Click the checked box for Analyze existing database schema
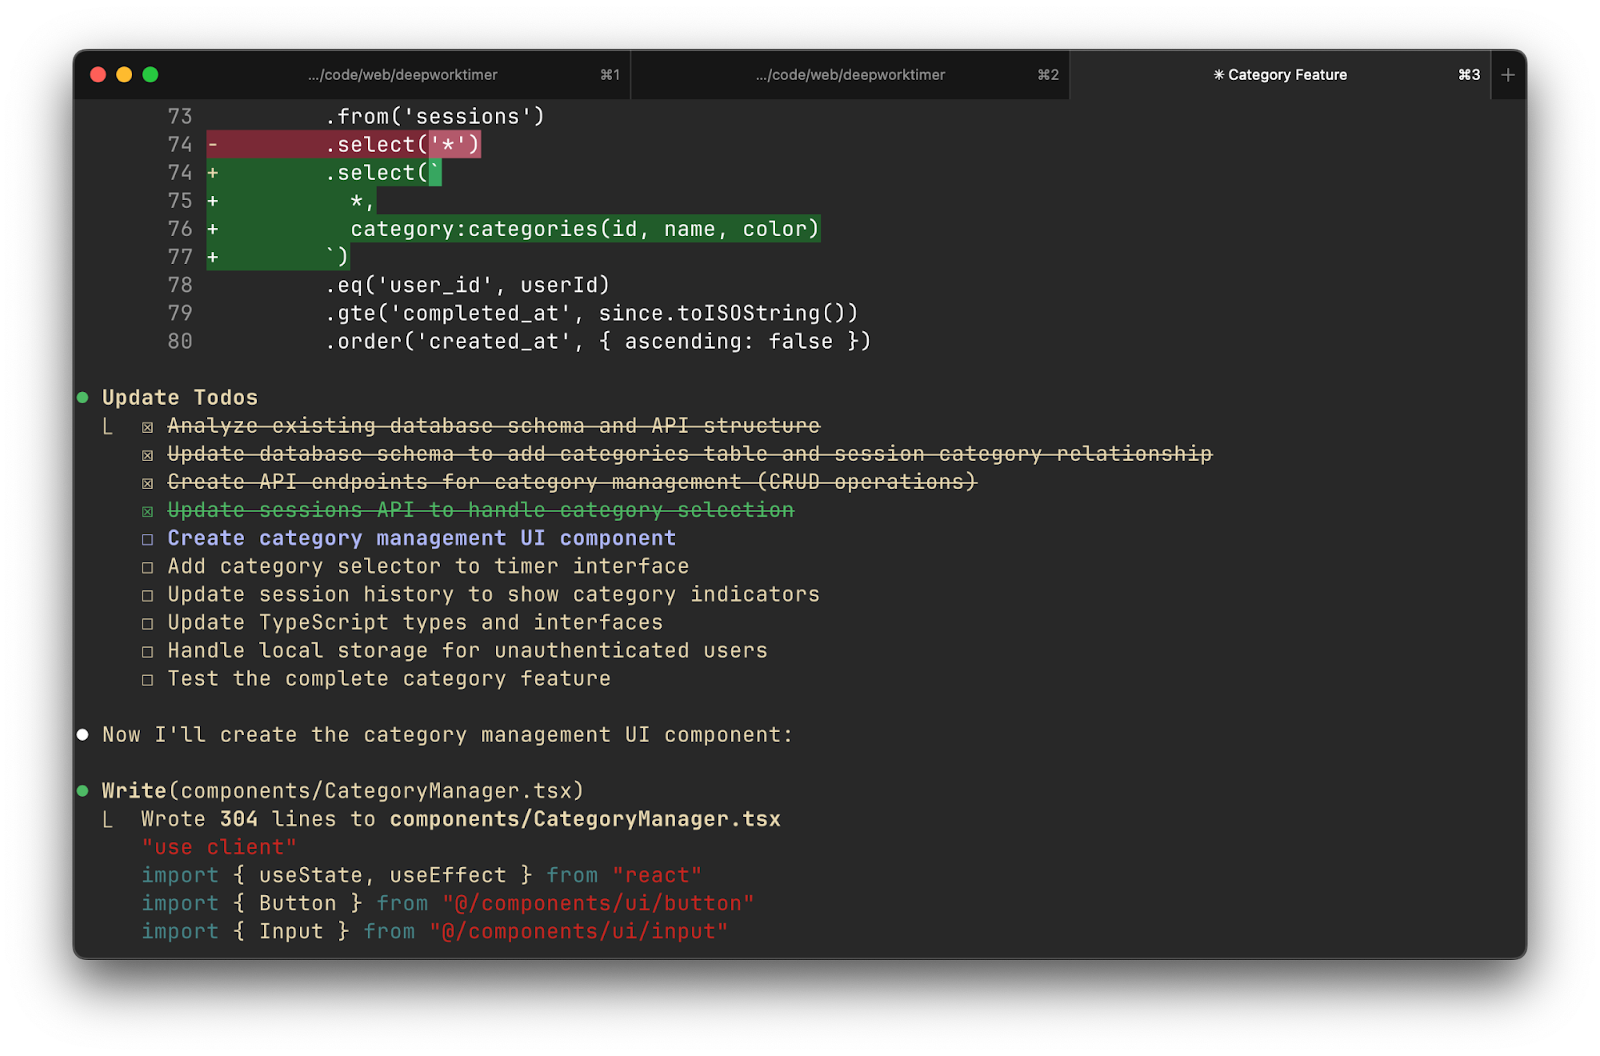The width and height of the screenshot is (1600, 1056). (x=148, y=427)
